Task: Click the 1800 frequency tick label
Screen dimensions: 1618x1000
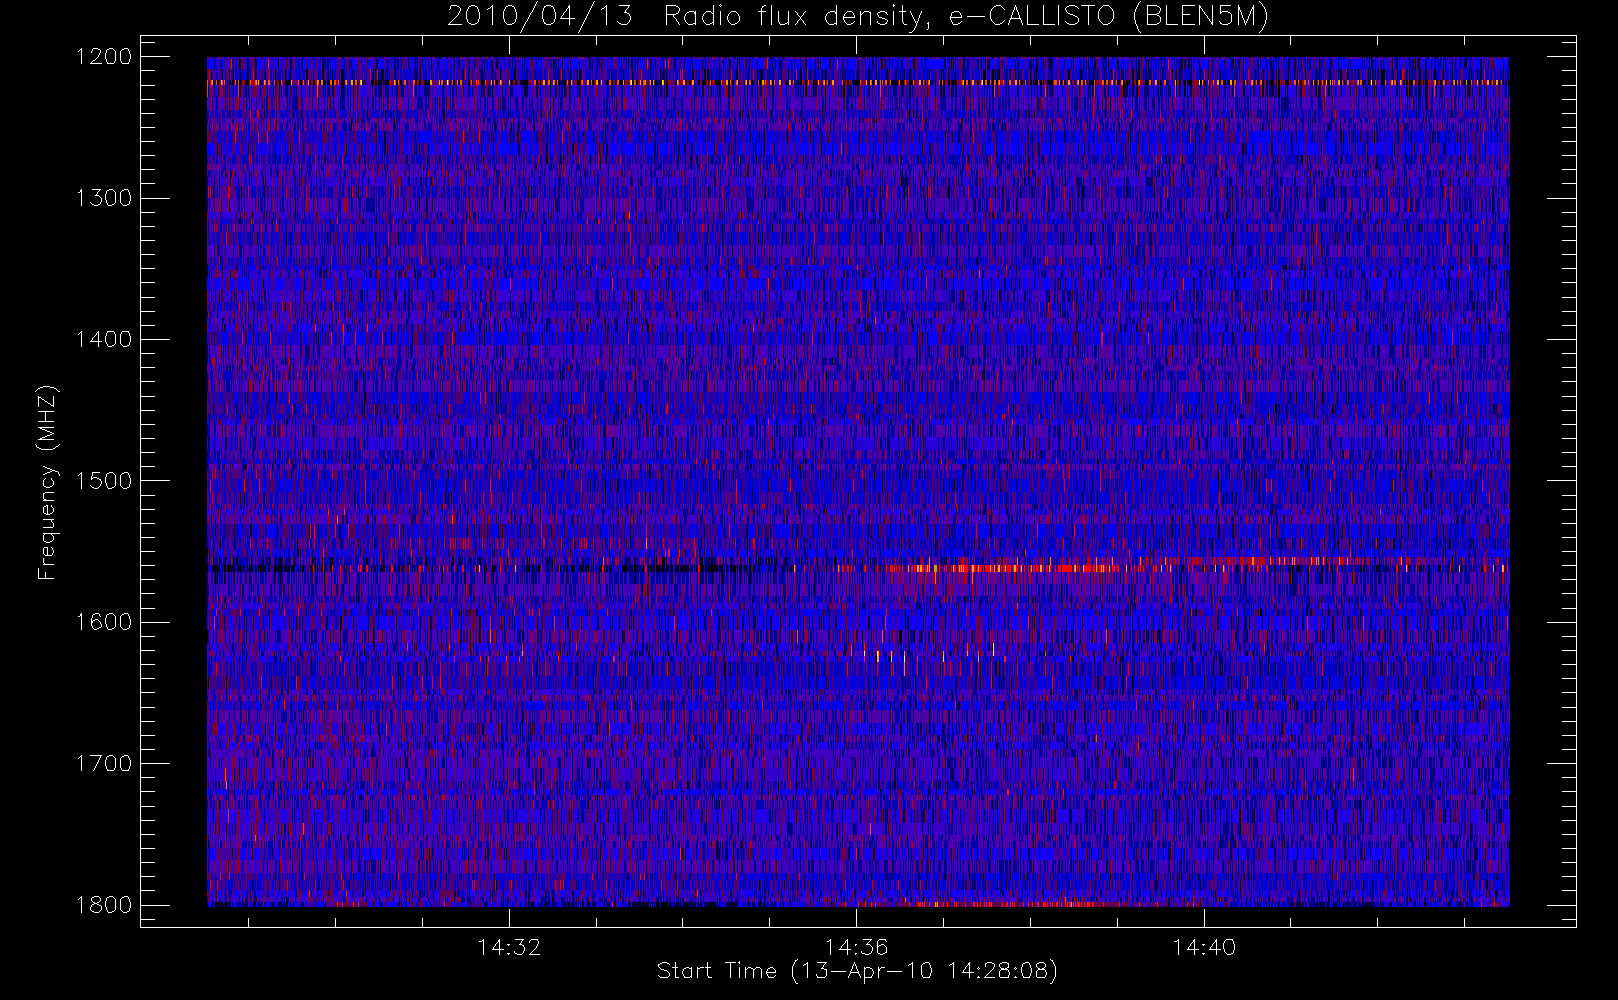Action: [104, 905]
